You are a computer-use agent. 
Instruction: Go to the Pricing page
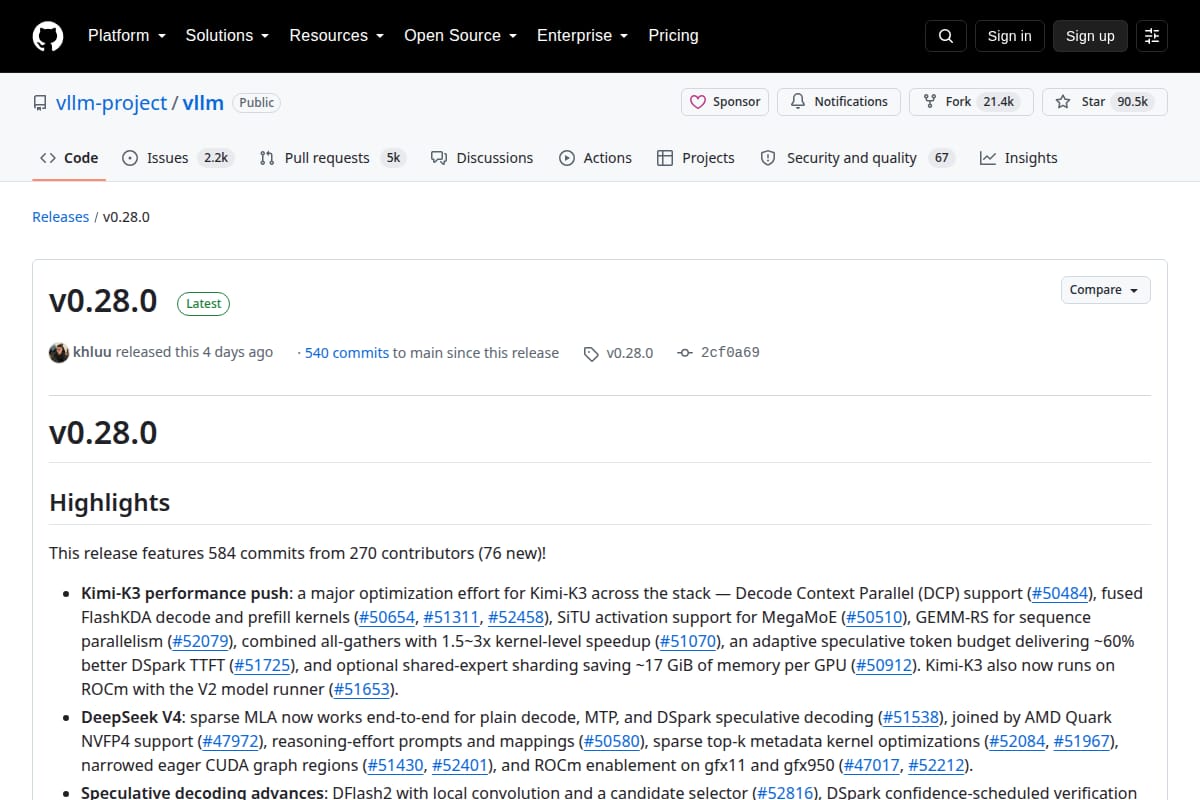[673, 35]
